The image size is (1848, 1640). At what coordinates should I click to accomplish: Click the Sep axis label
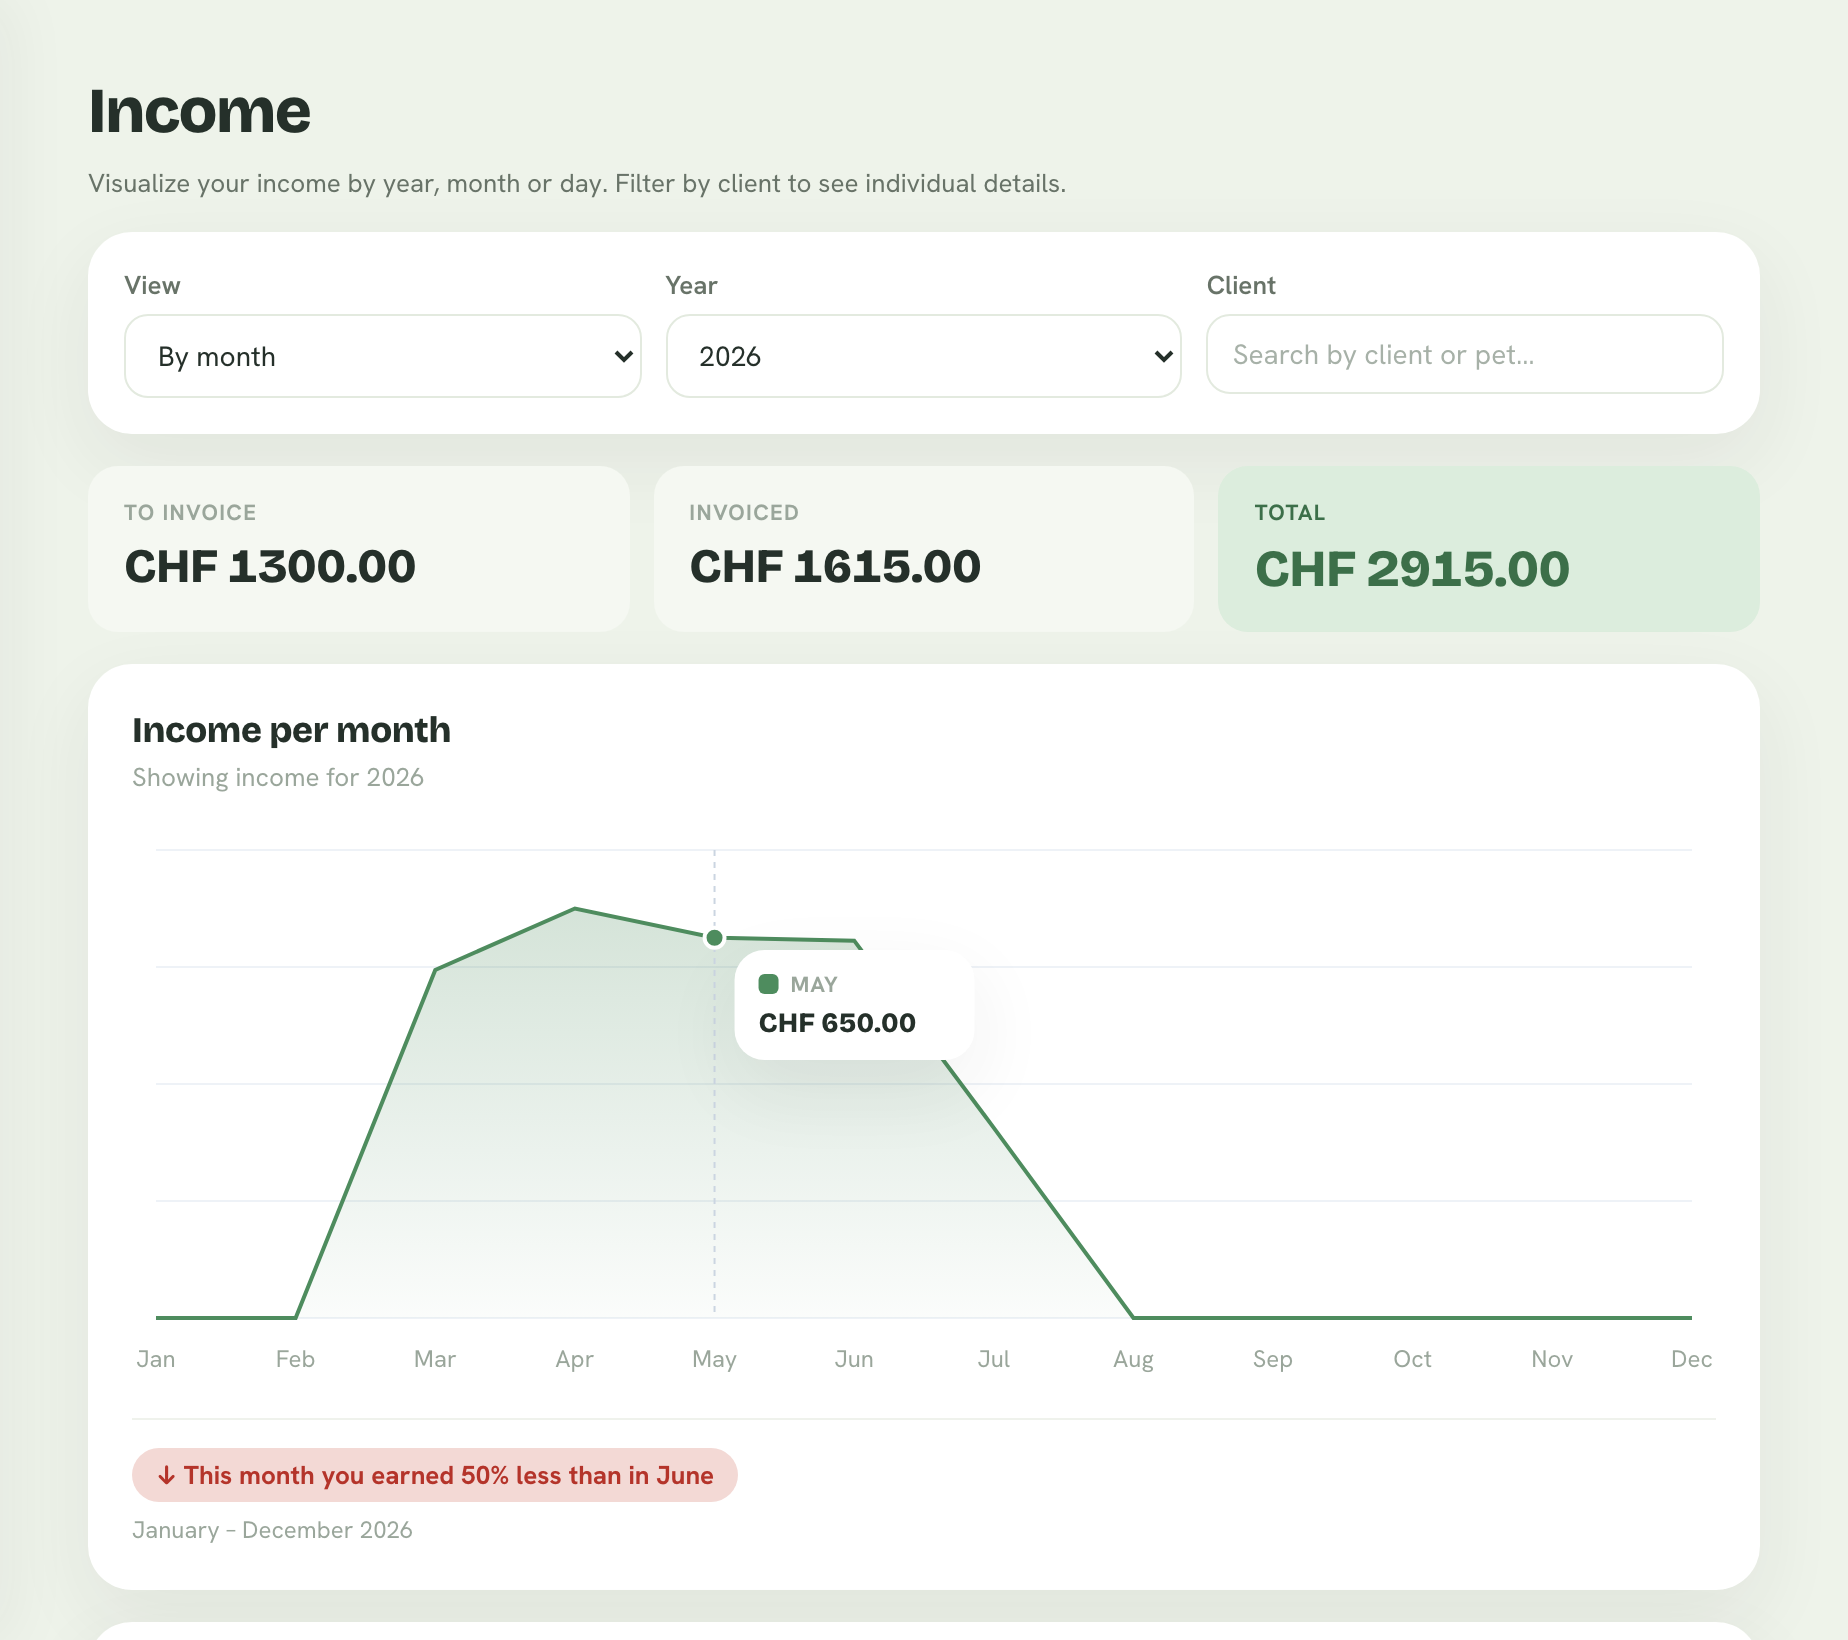point(1273,1360)
